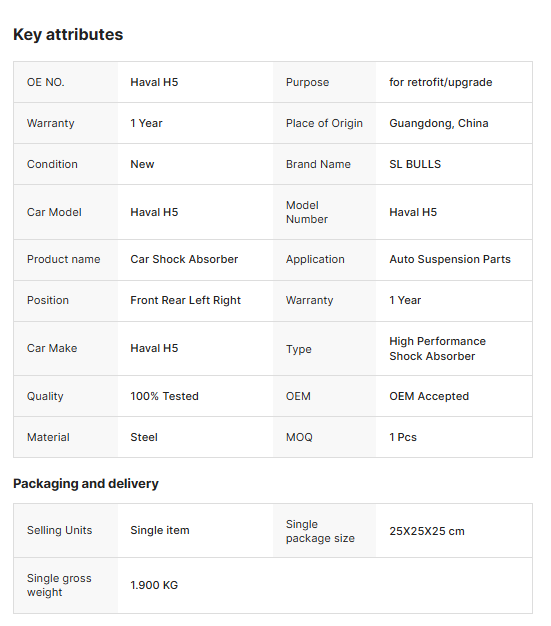Image resolution: width=551 pixels, height=626 pixels.
Task: Select the Model Number label cell
Action: pyautogui.click(x=324, y=212)
